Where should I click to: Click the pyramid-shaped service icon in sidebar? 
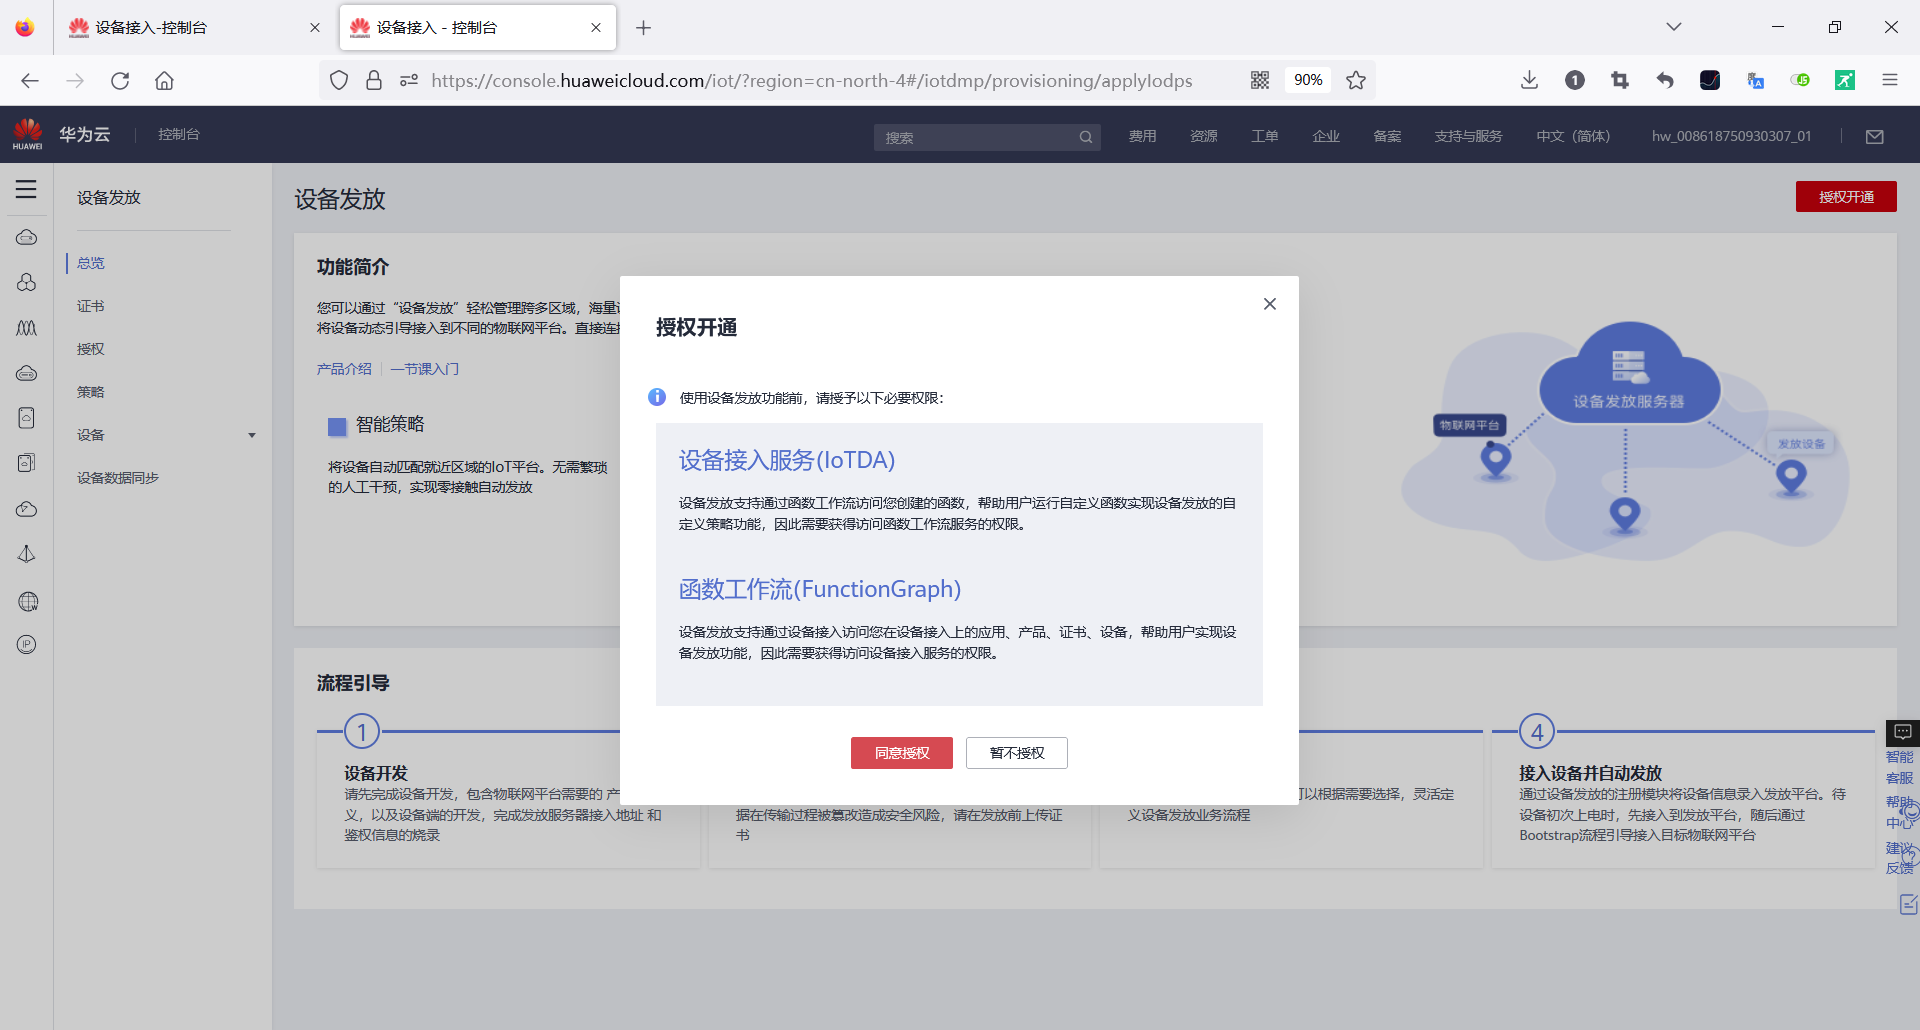click(26, 553)
